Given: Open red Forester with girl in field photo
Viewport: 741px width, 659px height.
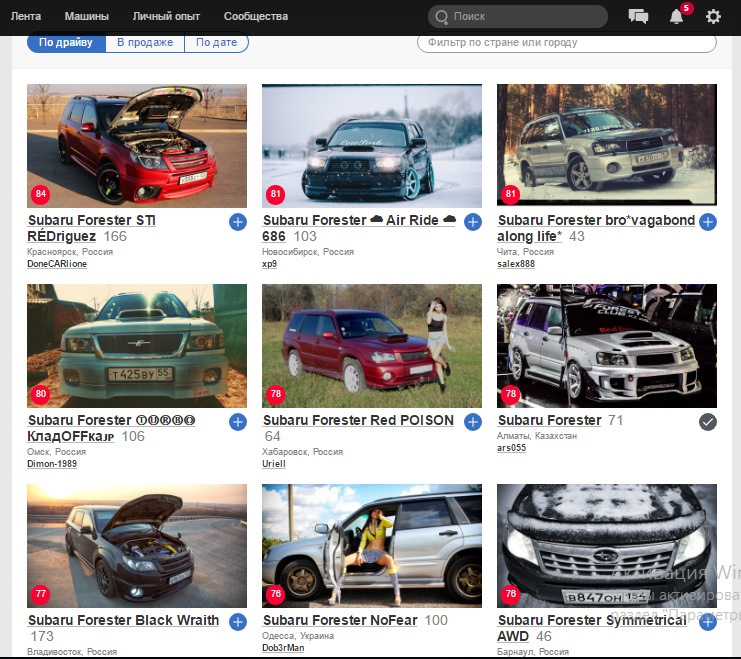Looking at the screenshot, I should coord(372,346).
